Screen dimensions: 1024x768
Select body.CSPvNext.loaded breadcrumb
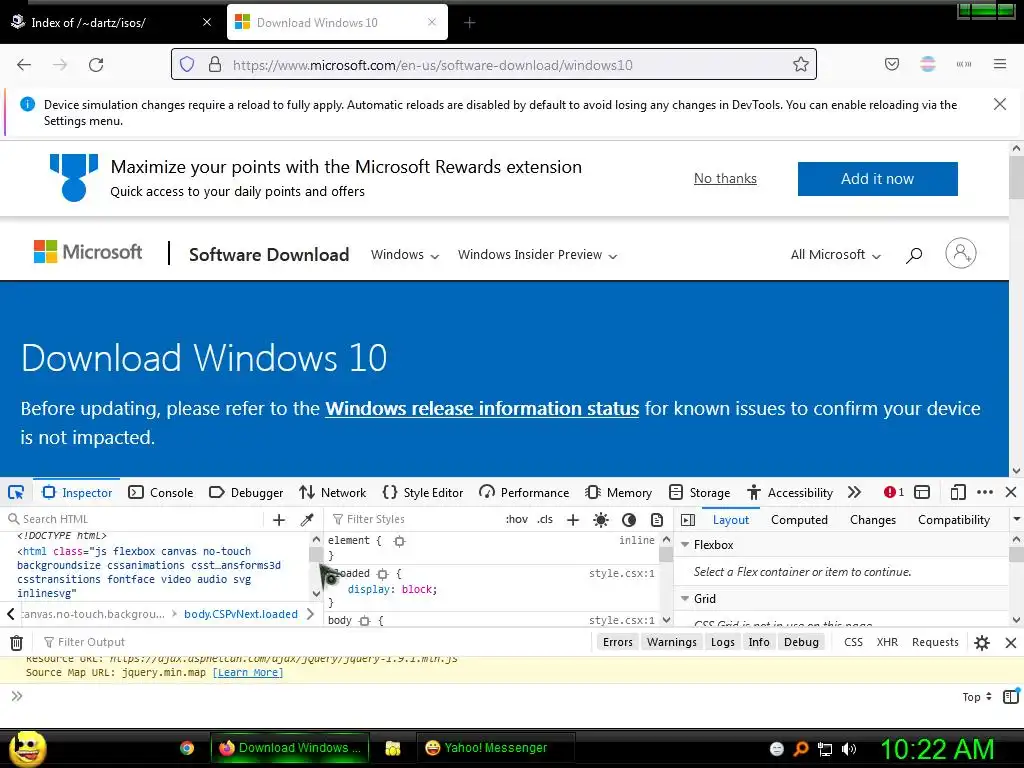[241, 614]
